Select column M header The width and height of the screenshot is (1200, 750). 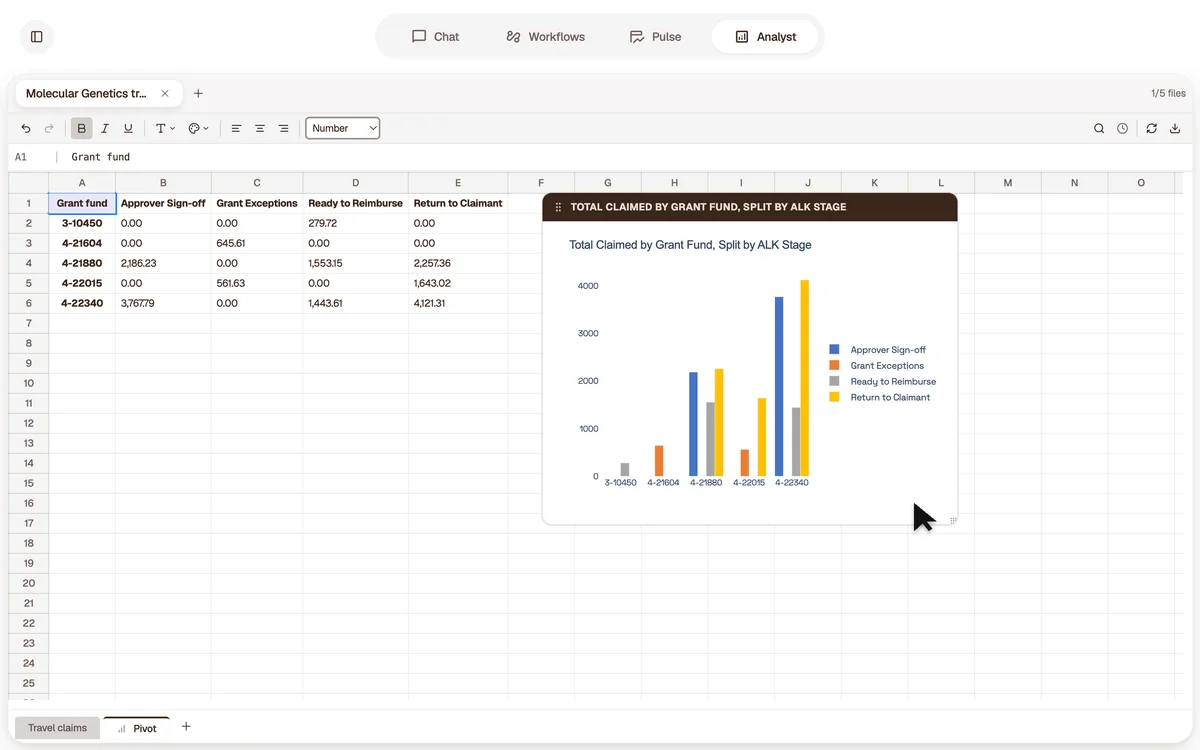(x=1008, y=183)
